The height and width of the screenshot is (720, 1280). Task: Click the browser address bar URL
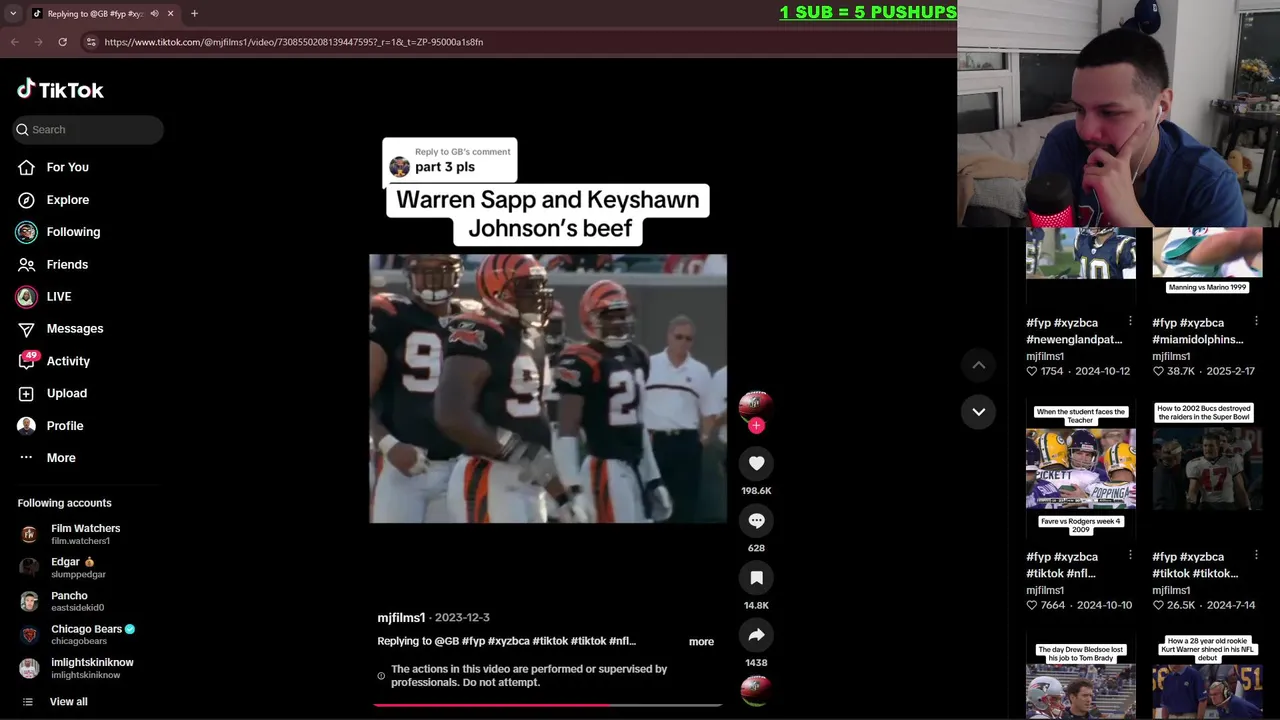click(x=293, y=42)
